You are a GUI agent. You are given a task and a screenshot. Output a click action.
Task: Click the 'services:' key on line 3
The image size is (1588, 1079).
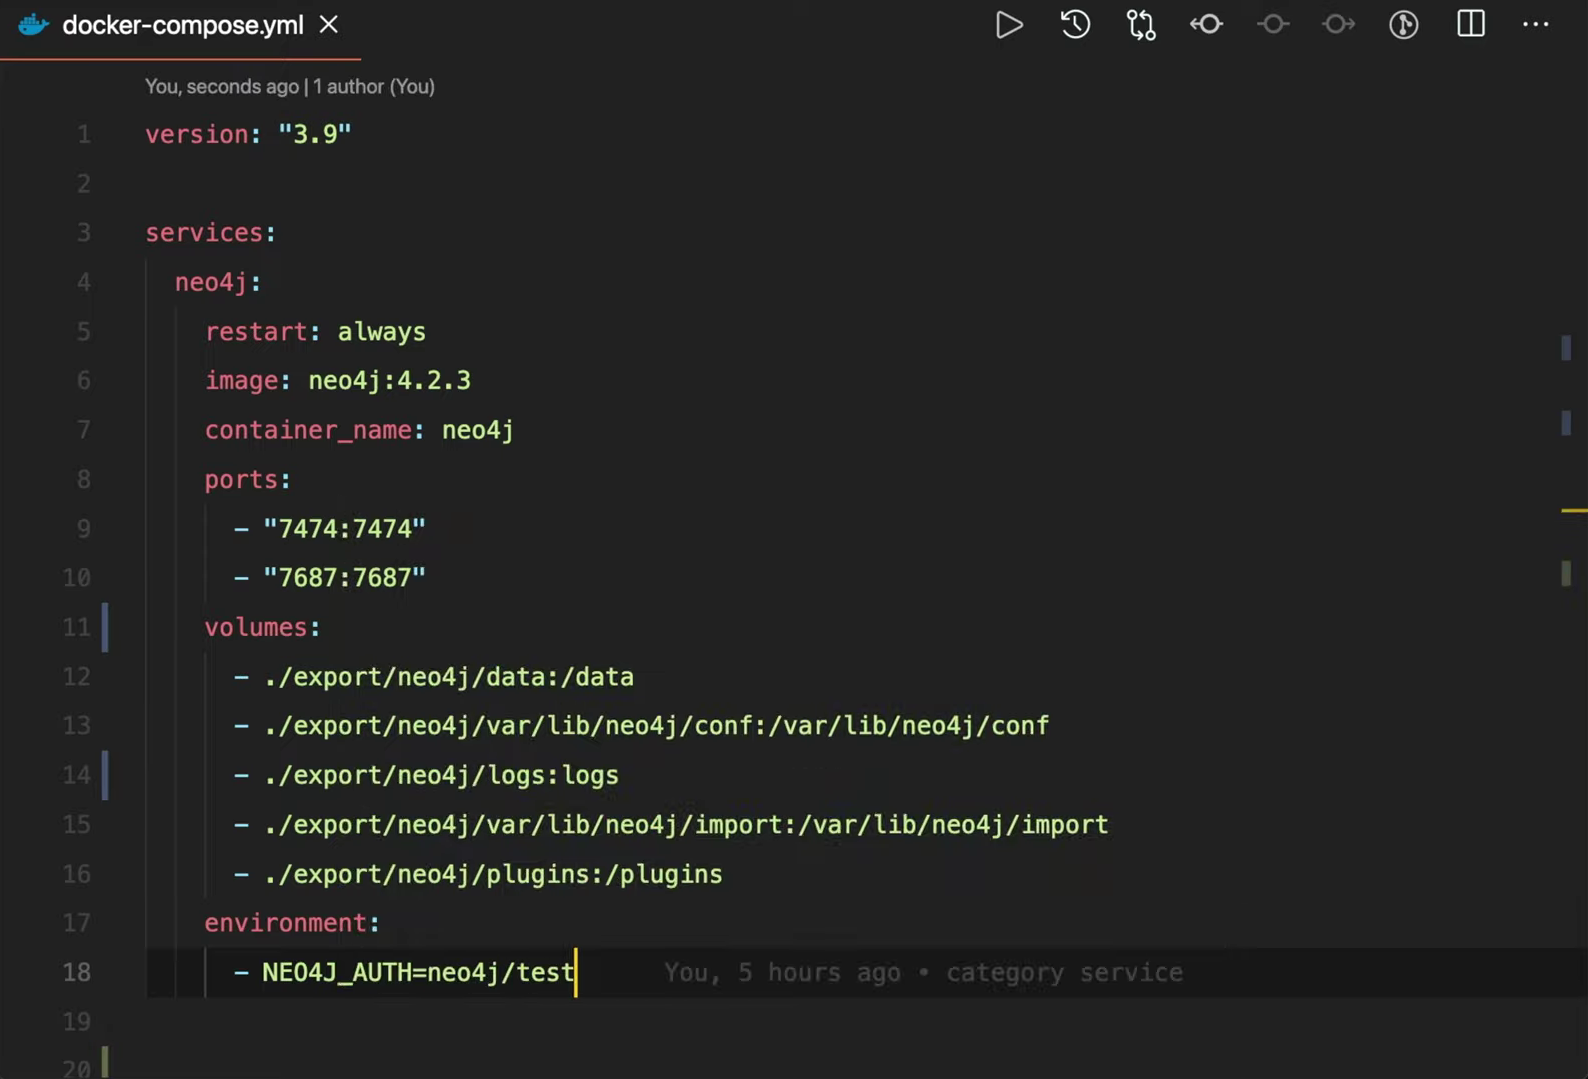pyautogui.click(x=211, y=233)
